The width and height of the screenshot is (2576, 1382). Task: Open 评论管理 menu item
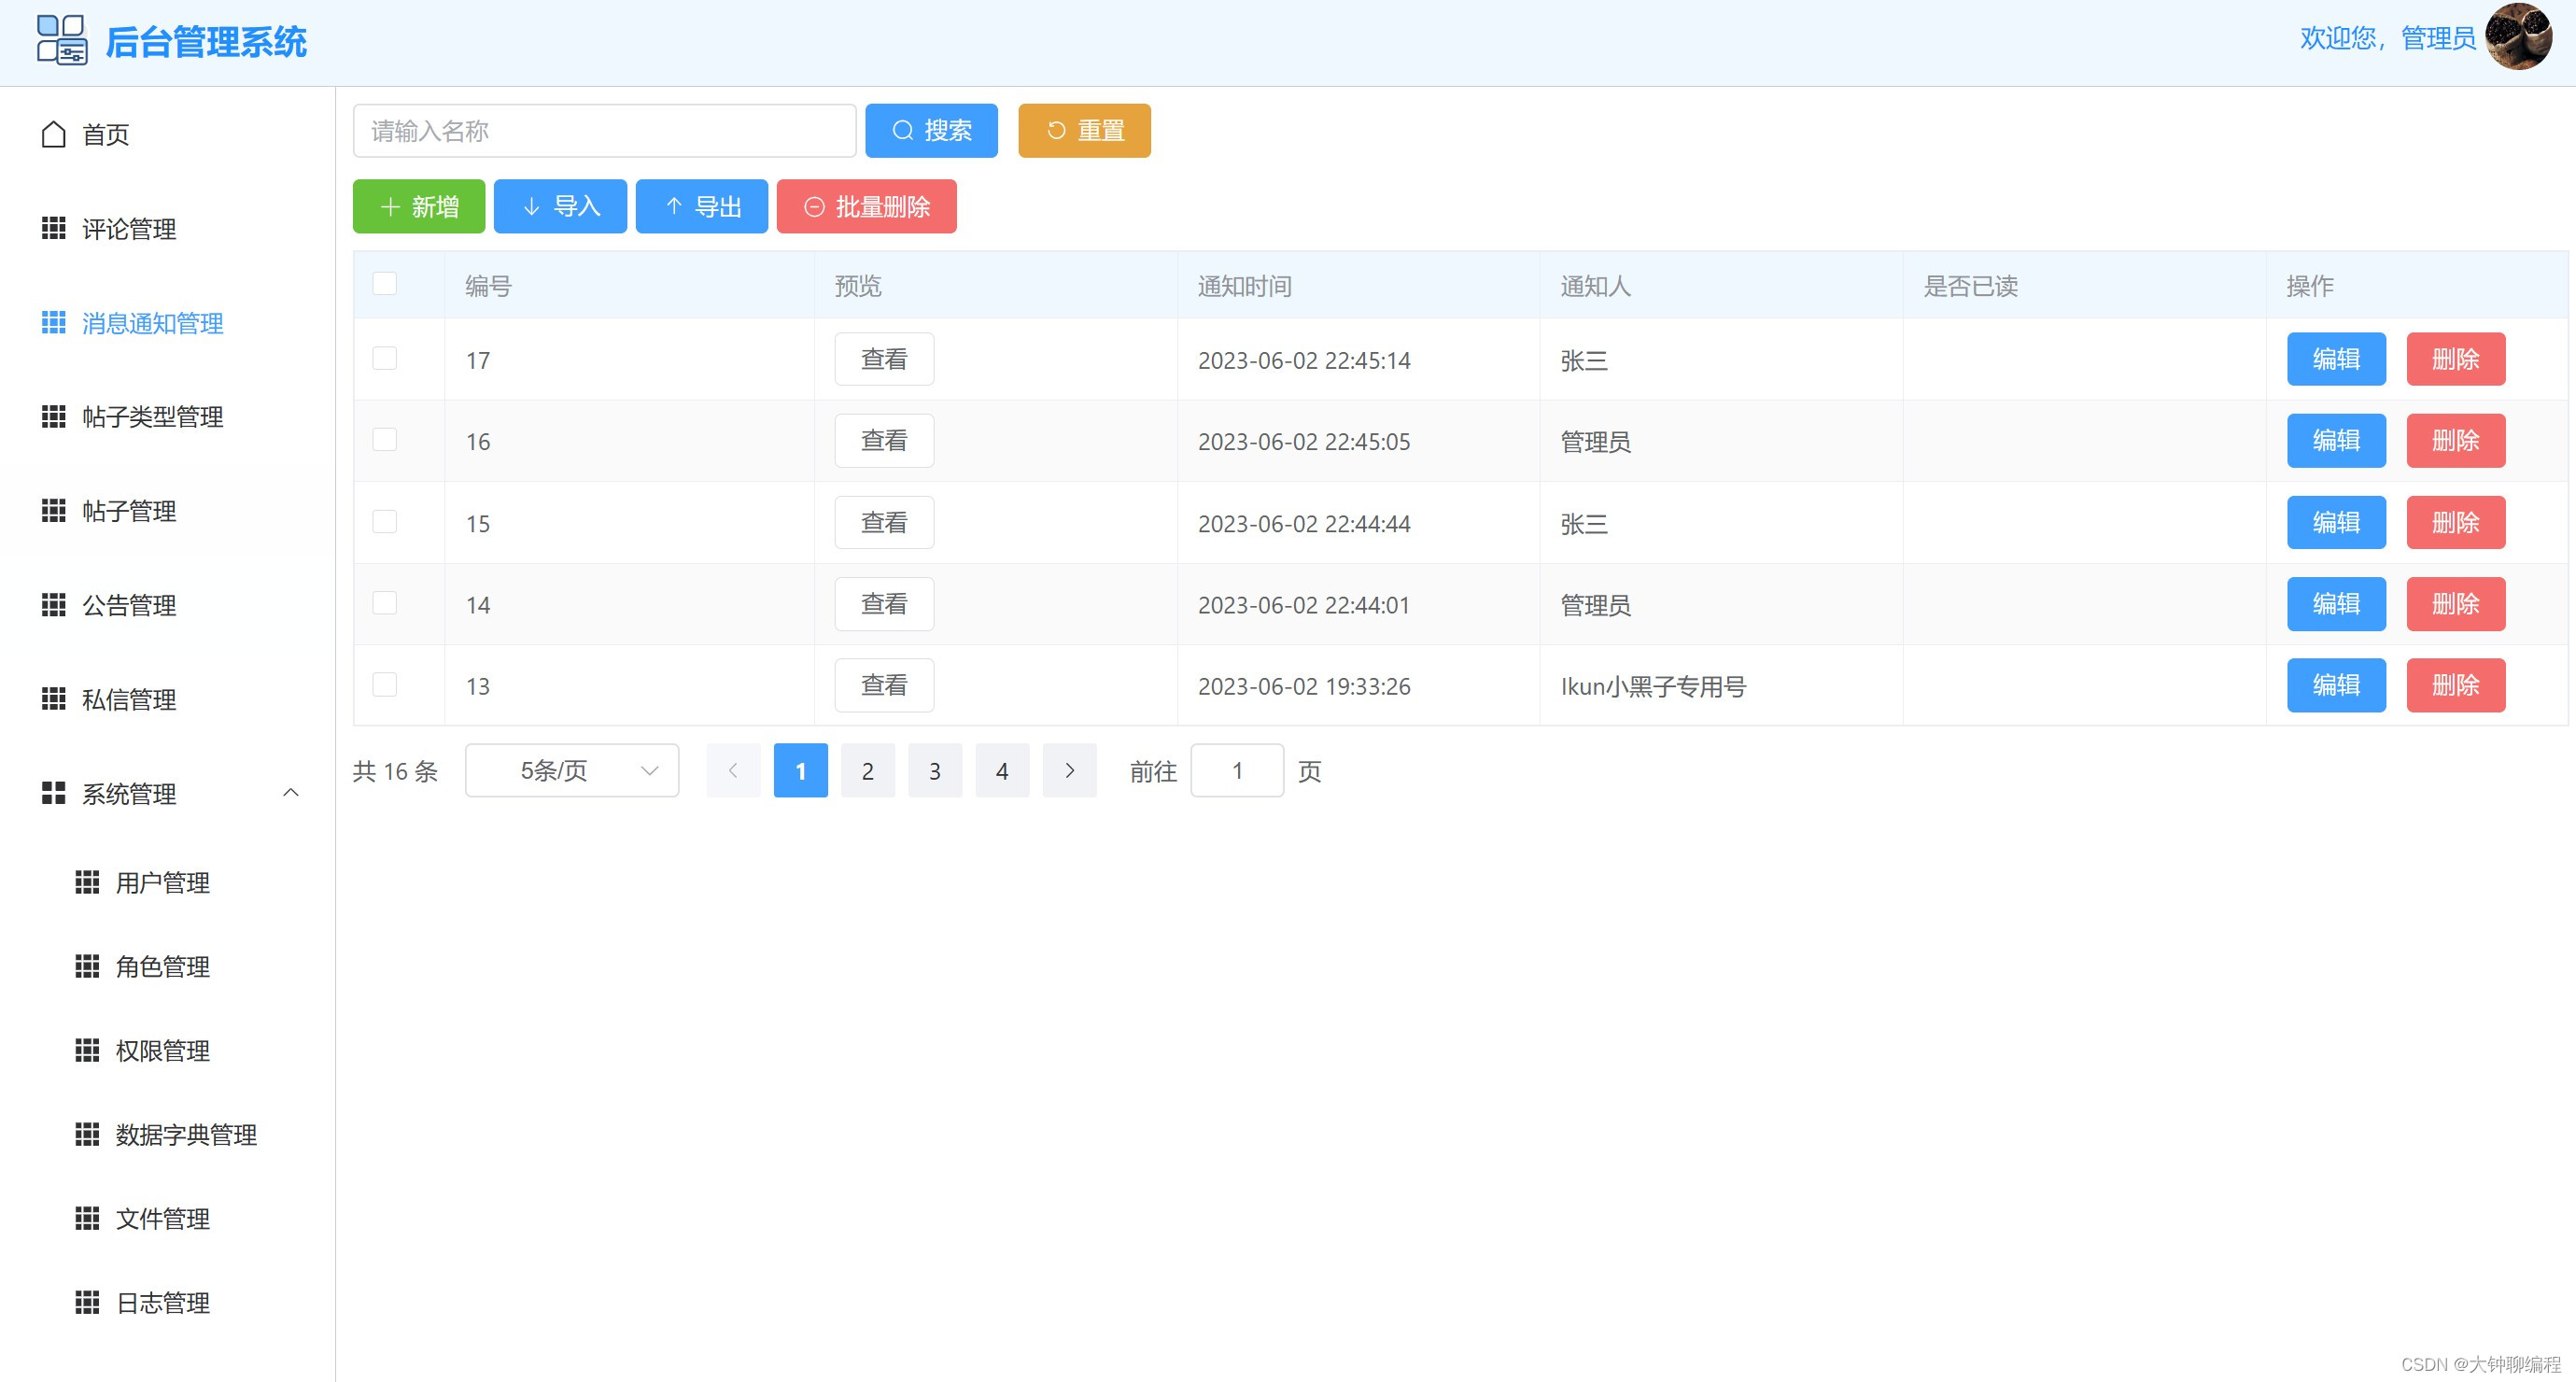(167, 228)
